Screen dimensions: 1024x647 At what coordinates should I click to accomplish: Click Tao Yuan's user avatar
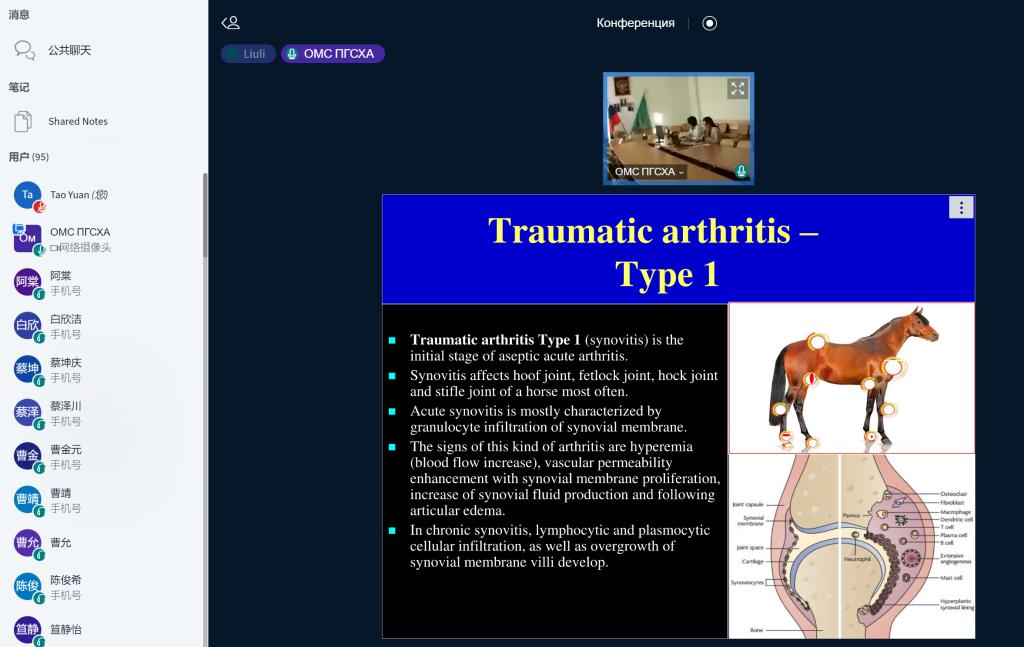tap(28, 195)
